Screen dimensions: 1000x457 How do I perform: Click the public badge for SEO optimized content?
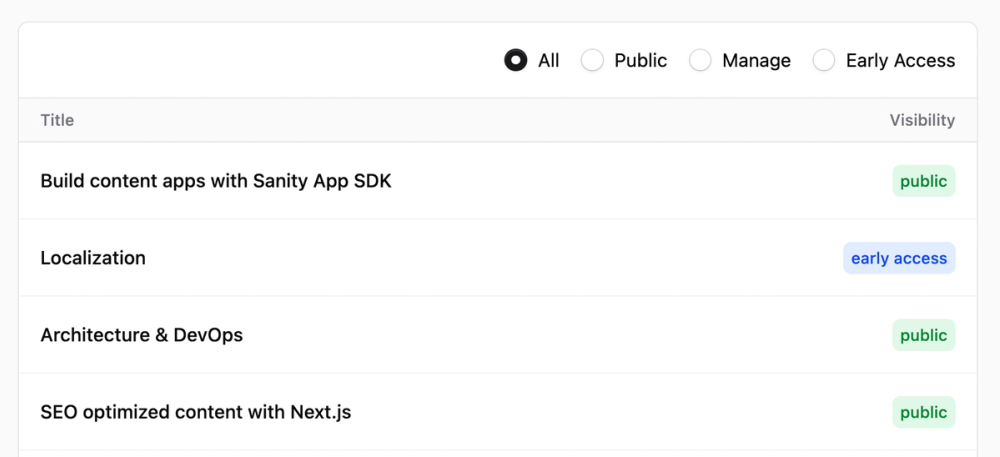(x=923, y=412)
